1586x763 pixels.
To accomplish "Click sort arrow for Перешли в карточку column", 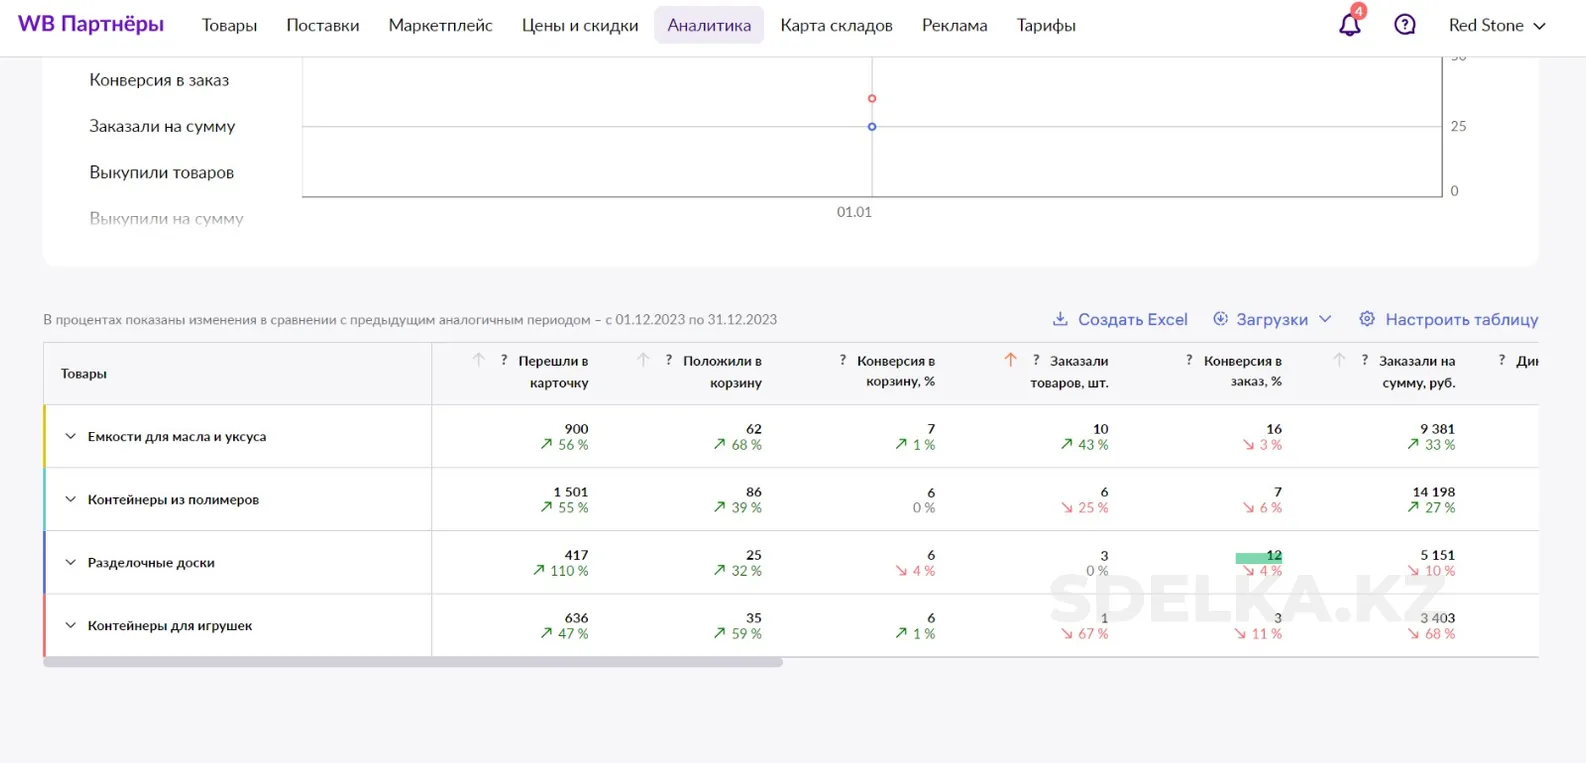I will 478,360.
